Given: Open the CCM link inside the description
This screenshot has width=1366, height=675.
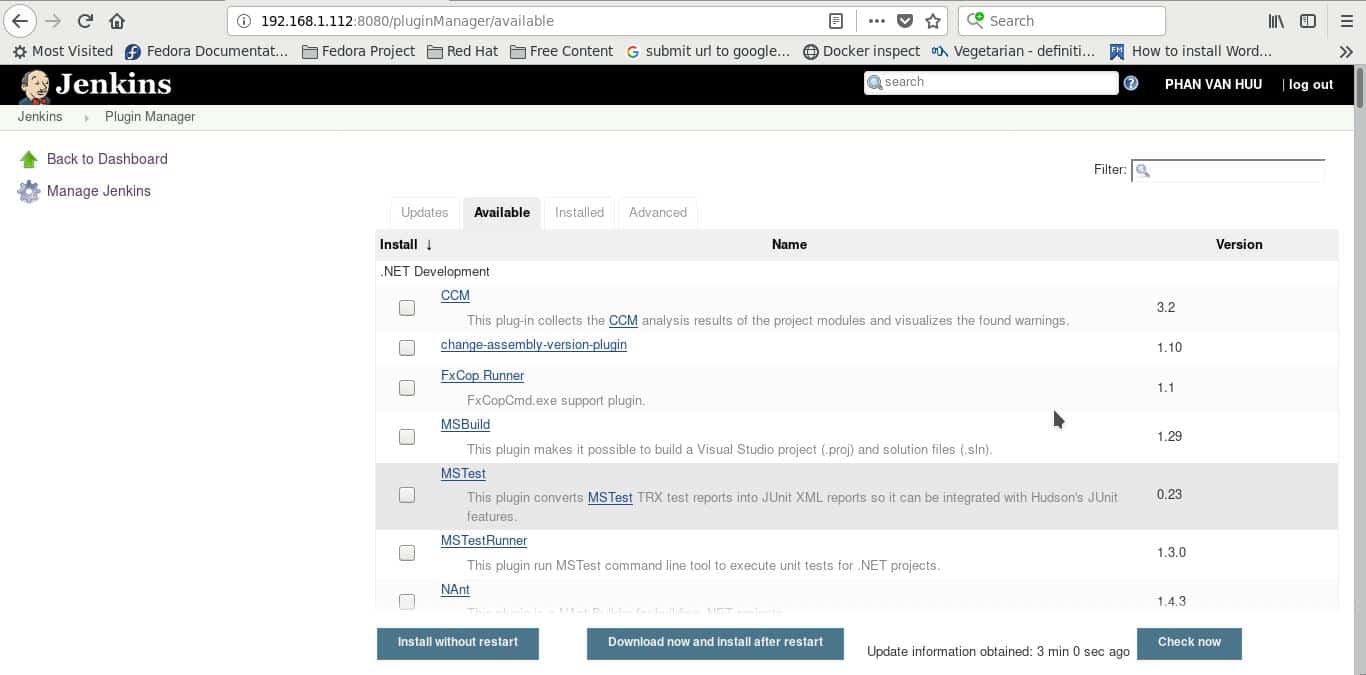Looking at the screenshot, I should [x=623, y=321].
